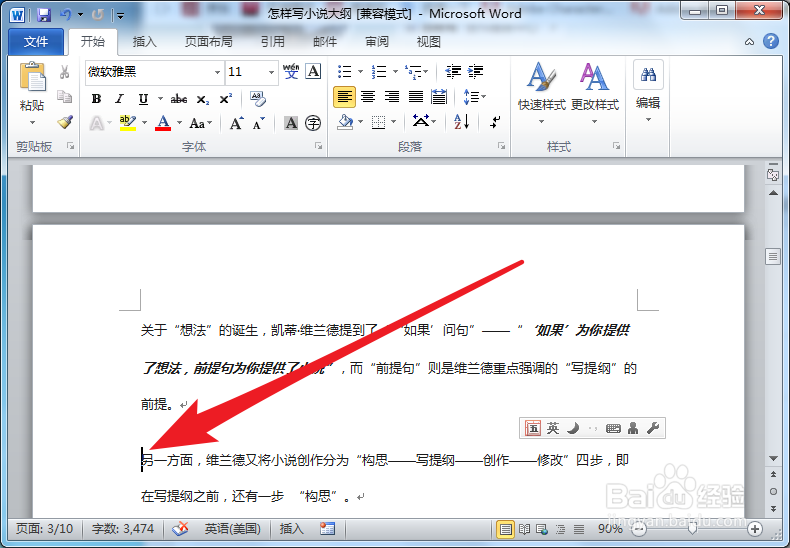Viewport: 790px width, 548px height.
Task: Toggle Superscript formatting
Action: [x=226, y=98]
